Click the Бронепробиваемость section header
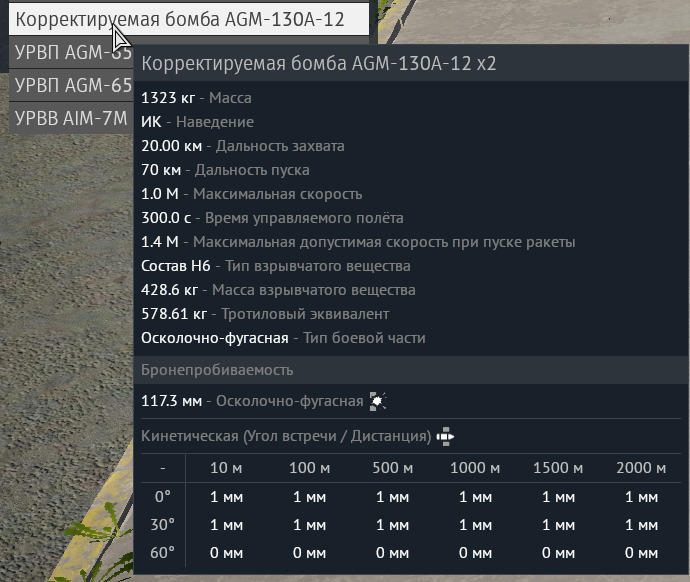The image size is (690, 582). click(x=411, y=370)
